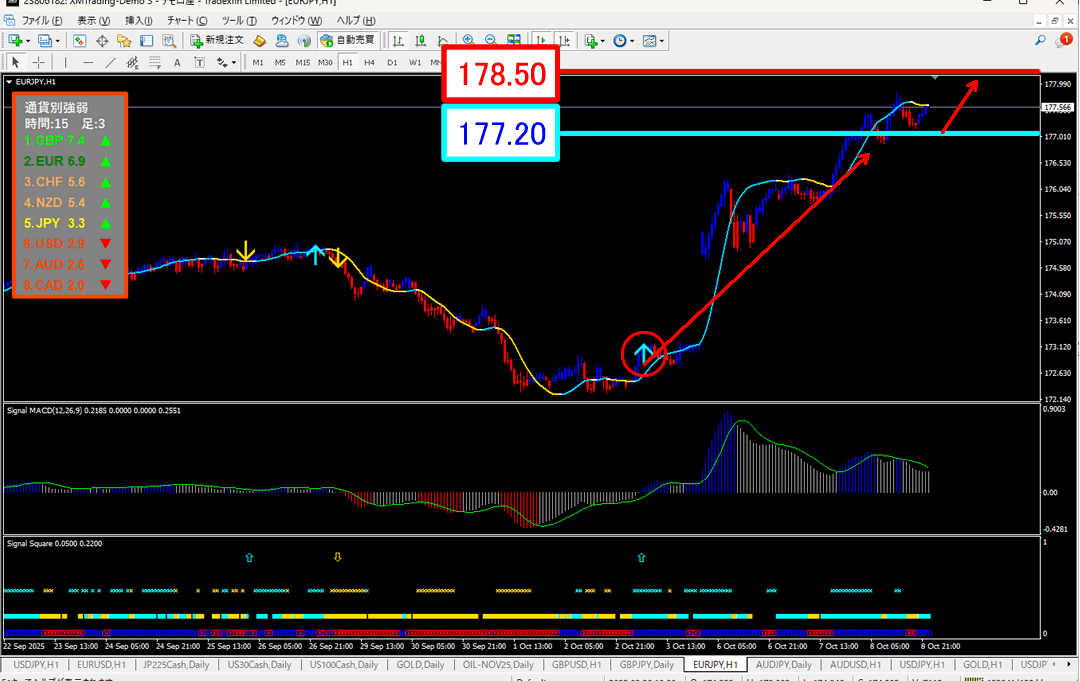Expand the periodicity clock dropdown
Image resolution: width=1080 pixels, height=681 pixels.
pyautogui.click(x=632, y=41)
